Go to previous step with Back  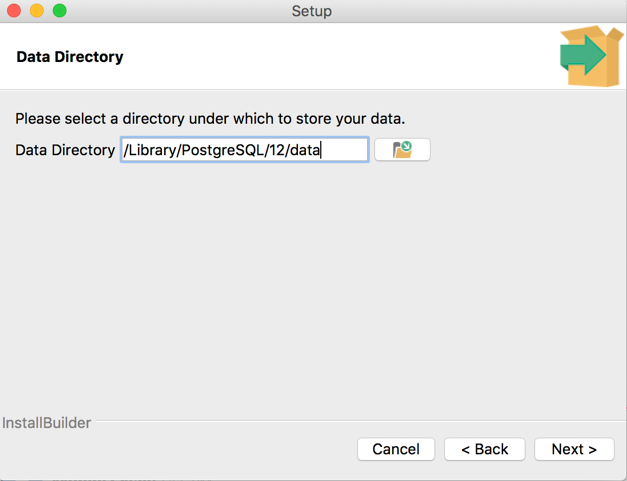485,449
